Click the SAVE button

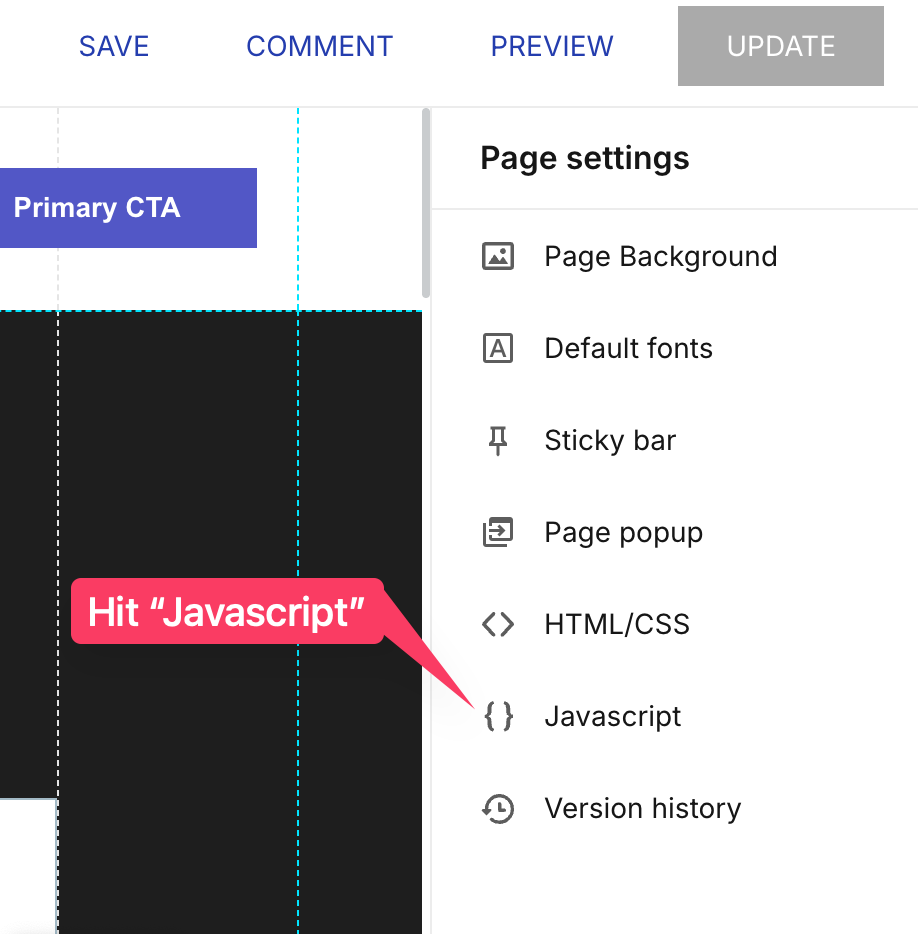pos(114,46)
